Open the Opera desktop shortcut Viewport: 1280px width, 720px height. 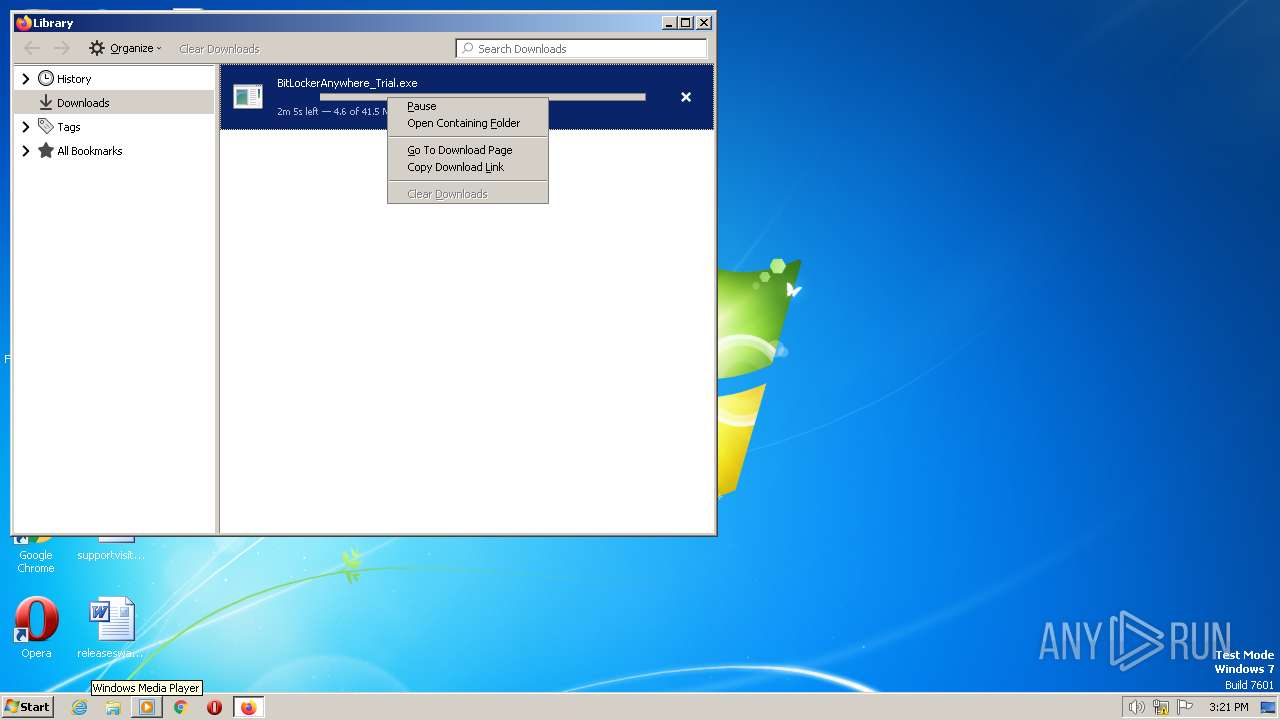tap(36, 628)
